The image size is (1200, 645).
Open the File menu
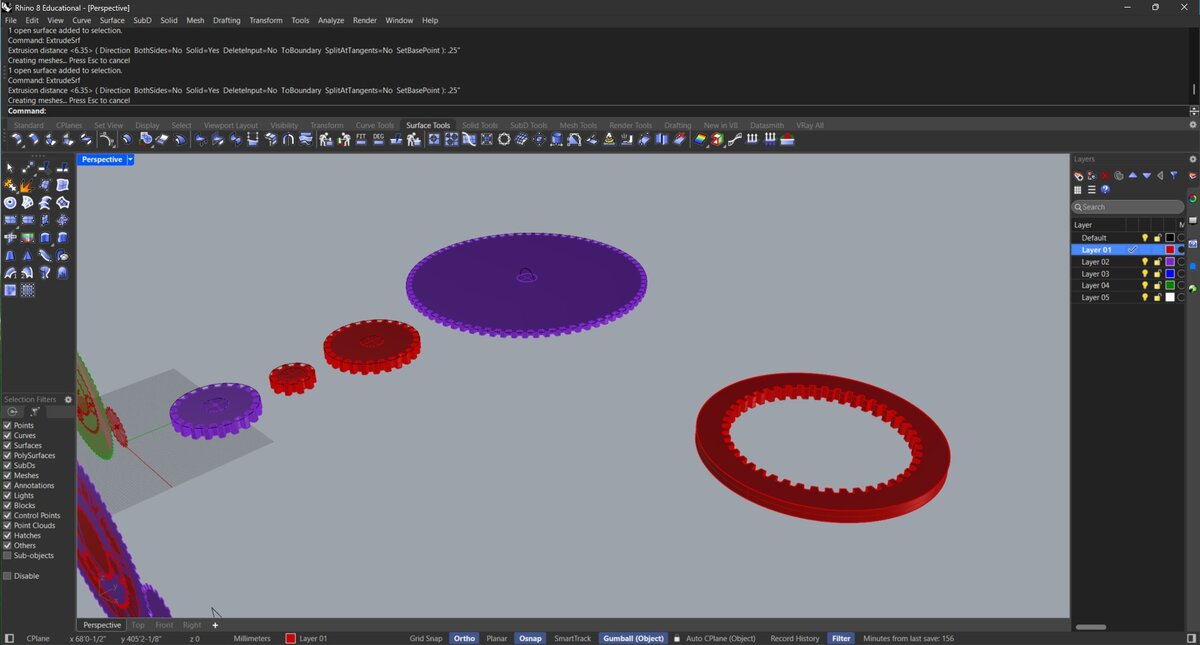click(11, 20)
